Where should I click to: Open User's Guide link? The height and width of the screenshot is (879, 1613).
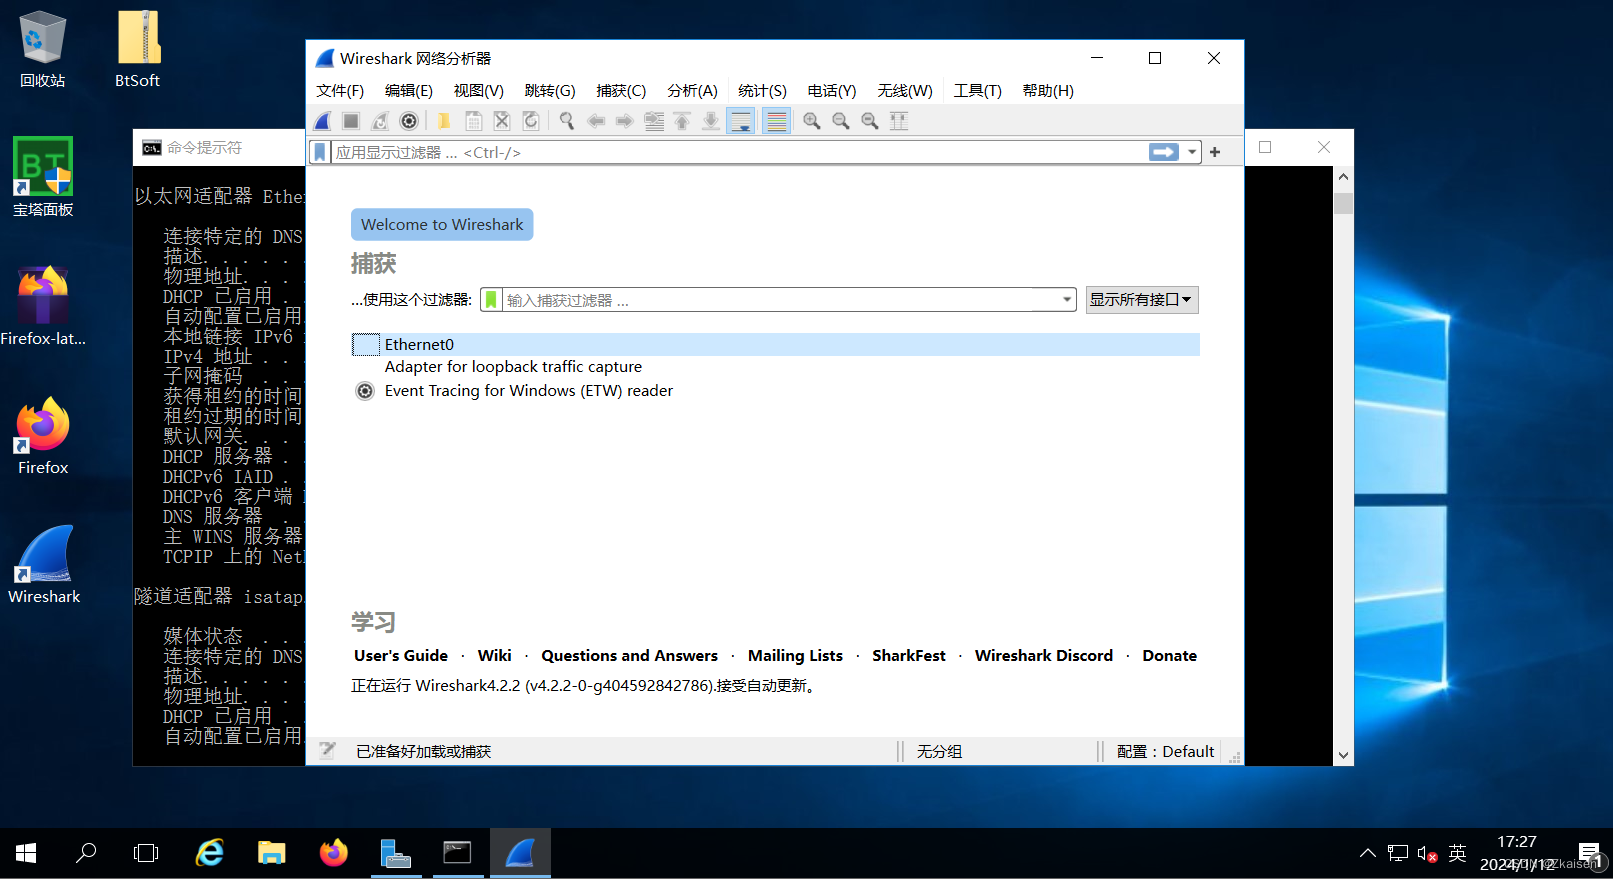pyautogui.click(x=401, y=656)
